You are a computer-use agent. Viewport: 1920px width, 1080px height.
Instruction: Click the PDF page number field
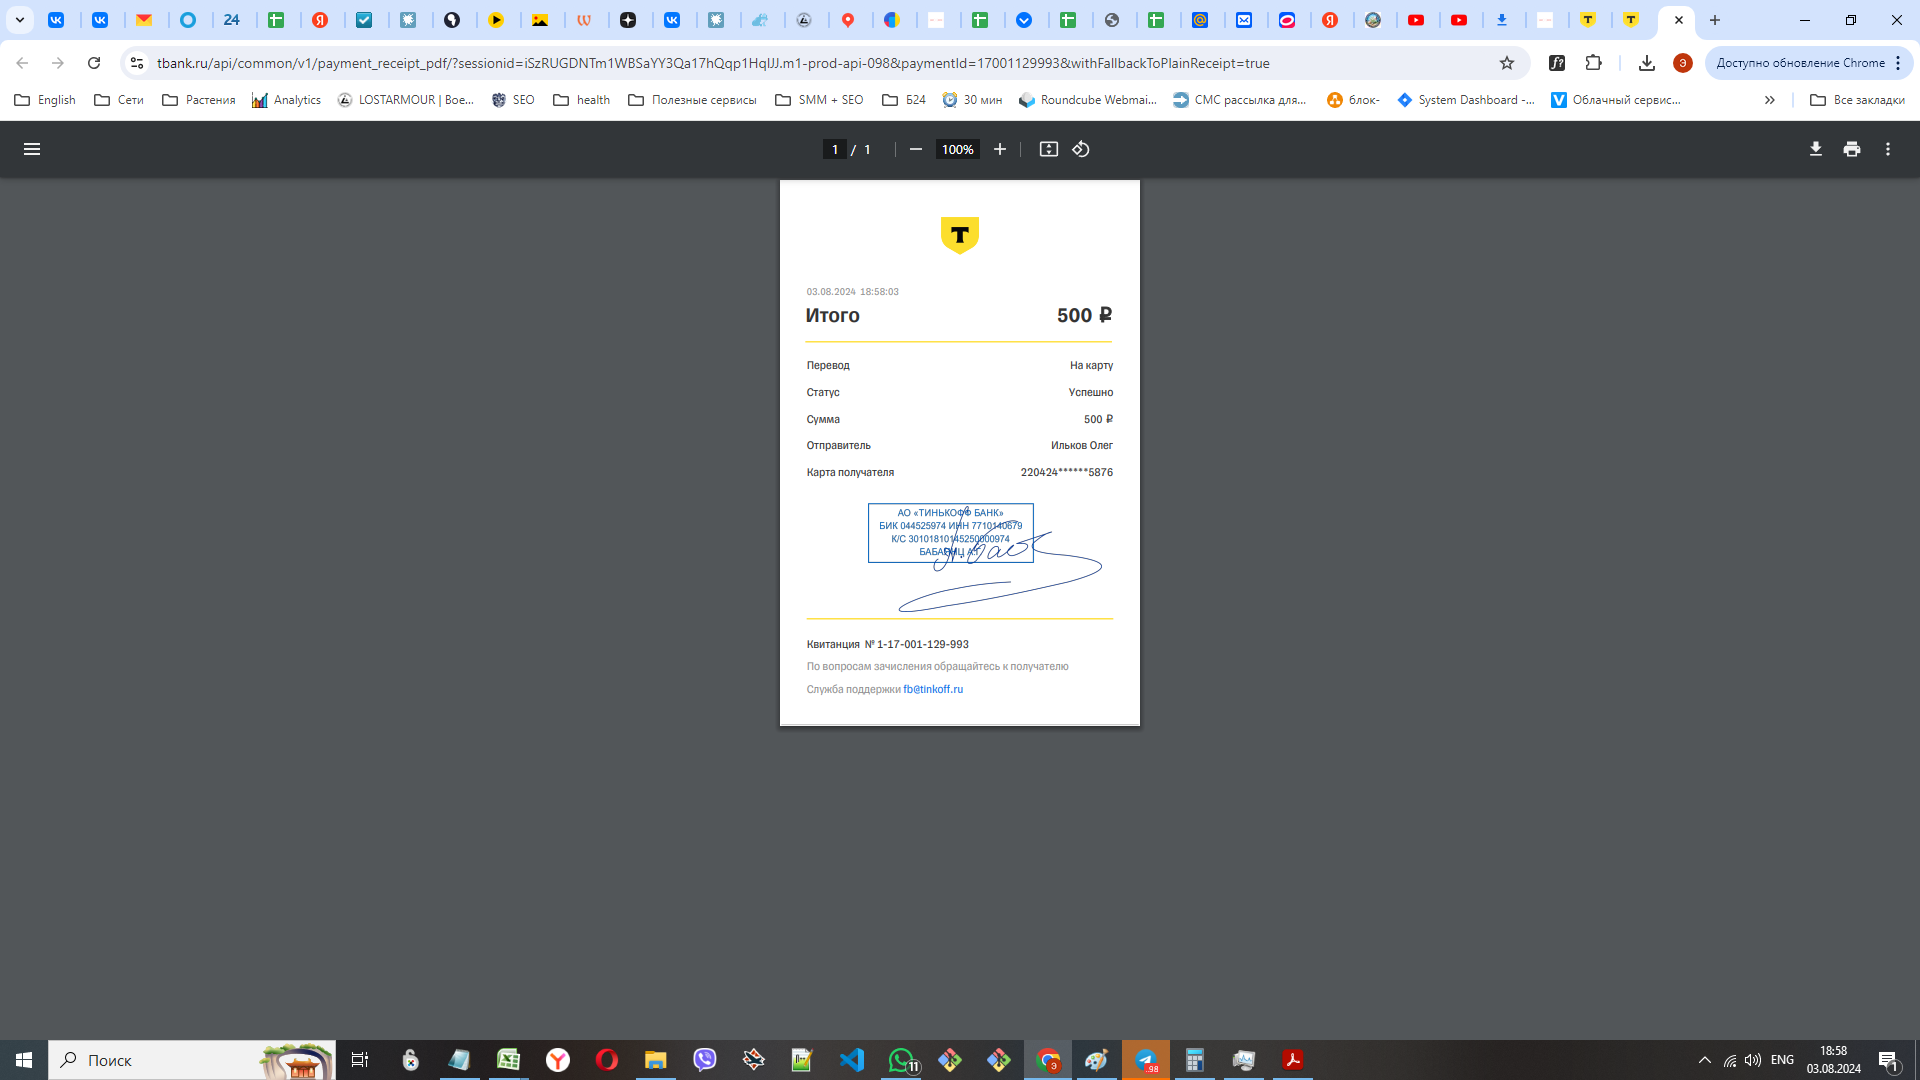point(835,149)
